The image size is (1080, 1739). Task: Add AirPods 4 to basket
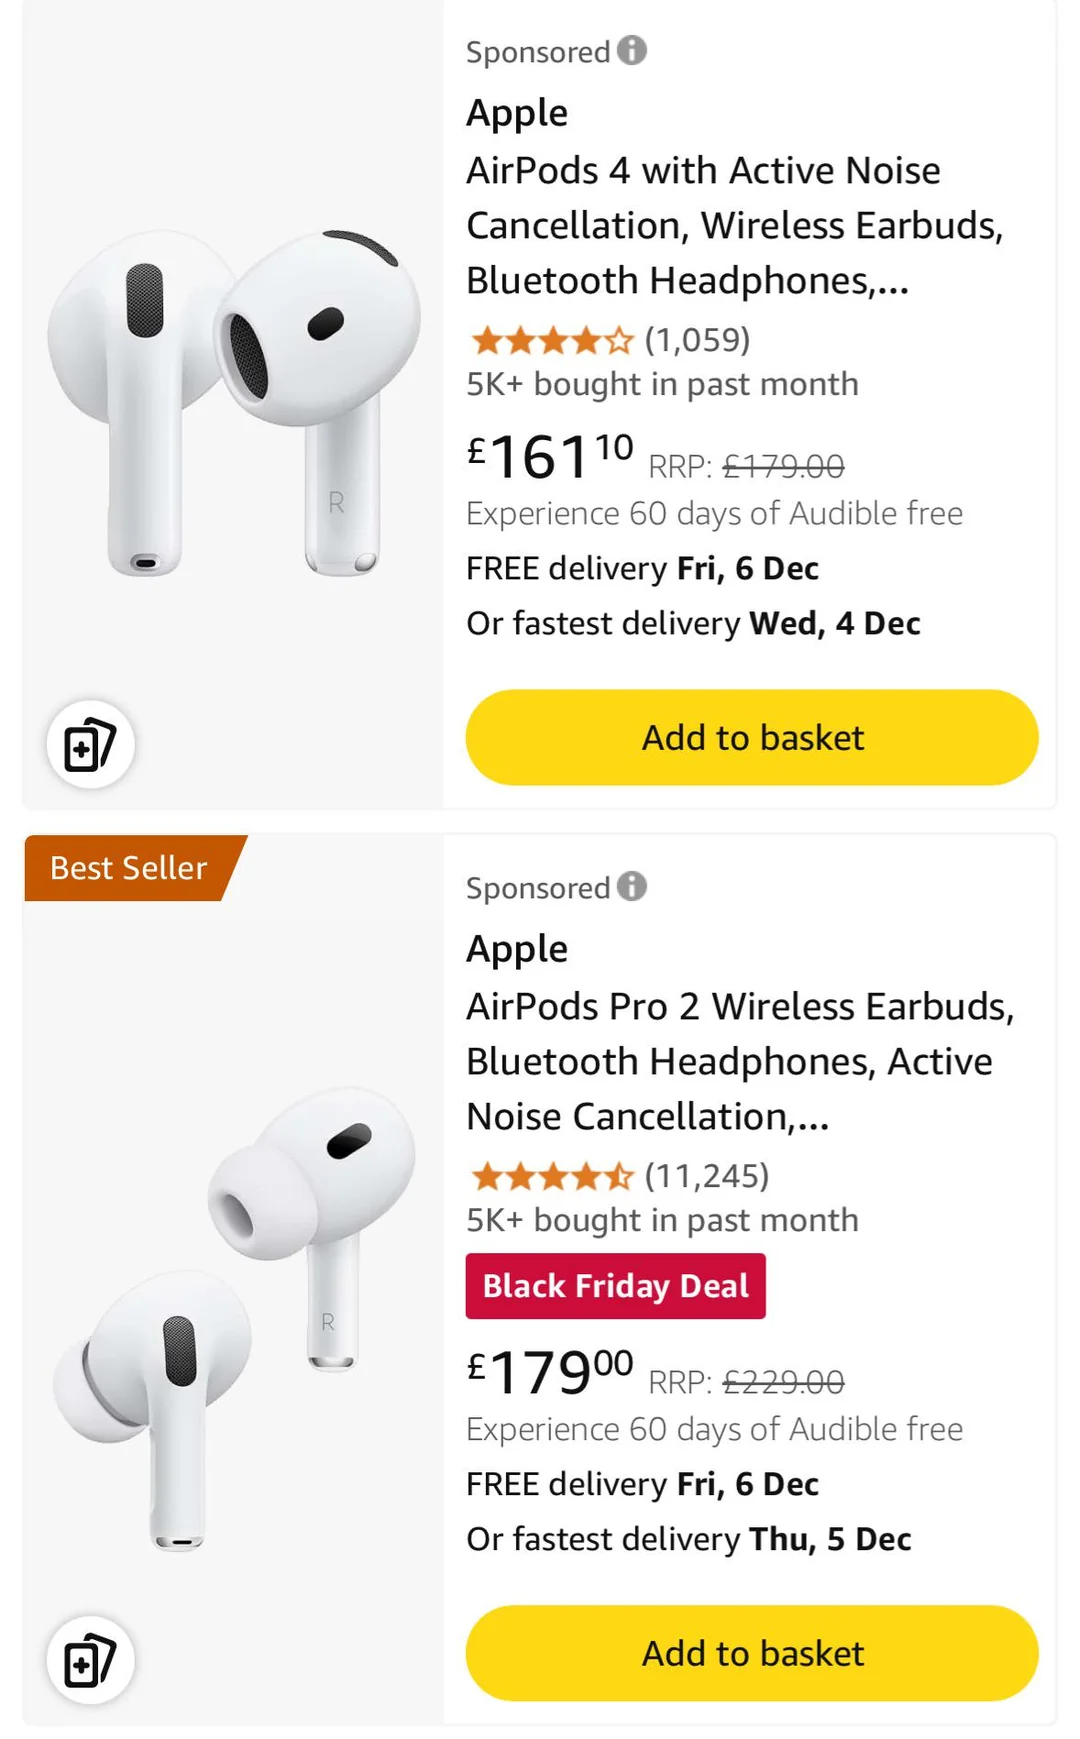[x=752, y=737]
